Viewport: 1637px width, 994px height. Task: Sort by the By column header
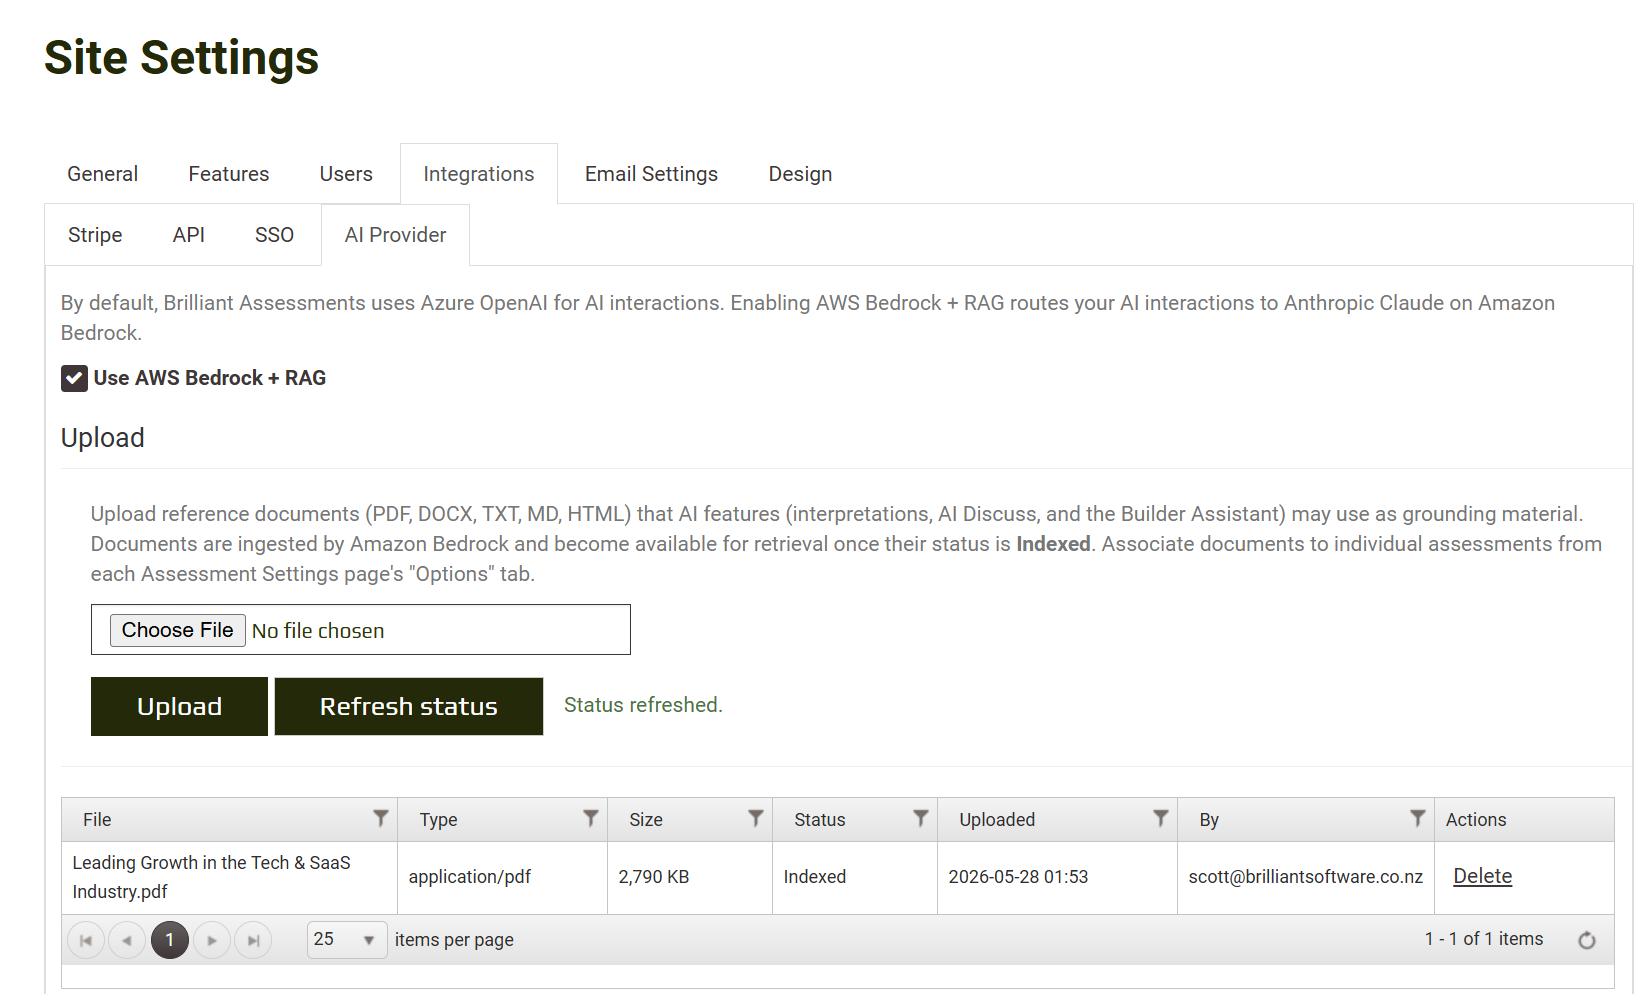(1209, 819)
